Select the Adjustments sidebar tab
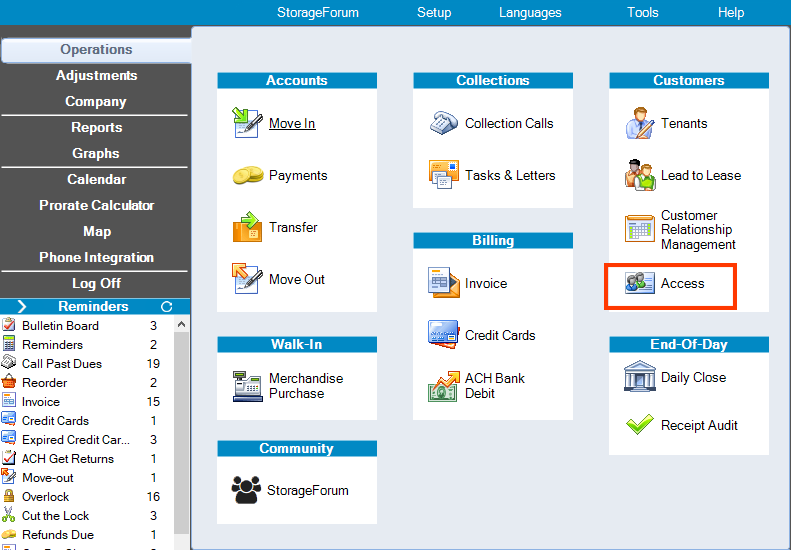Image resolution: width=791 pixels, height=550 pixels. click(96, 76)
